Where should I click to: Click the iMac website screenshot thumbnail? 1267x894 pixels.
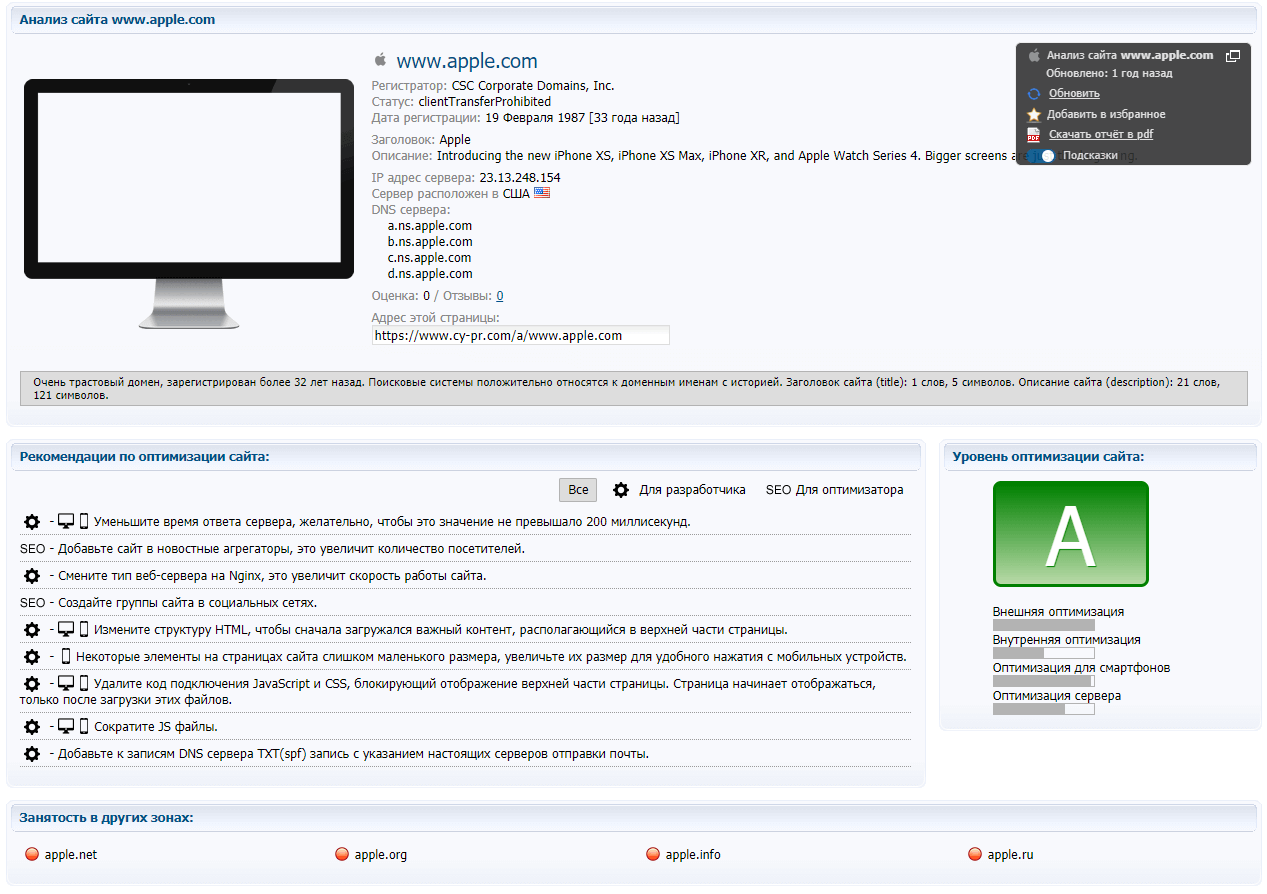(x=189, y=204)
